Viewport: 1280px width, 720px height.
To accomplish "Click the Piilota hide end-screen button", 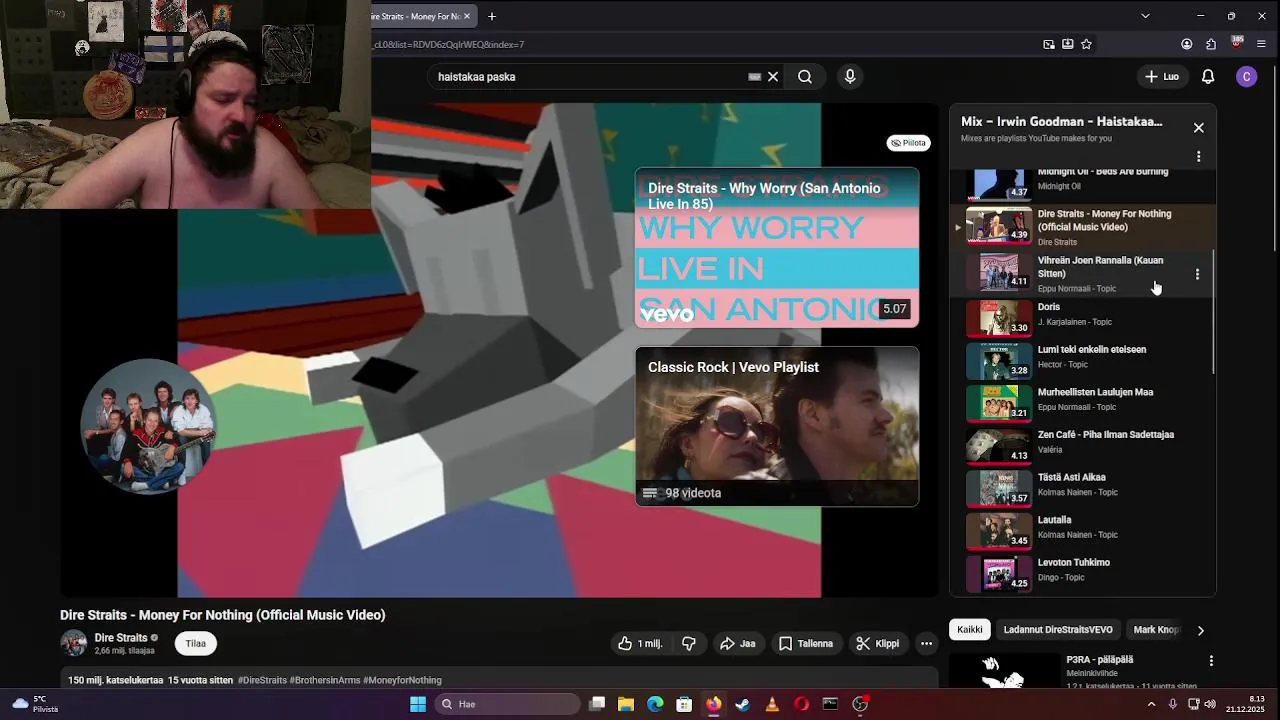I will 908,143.
